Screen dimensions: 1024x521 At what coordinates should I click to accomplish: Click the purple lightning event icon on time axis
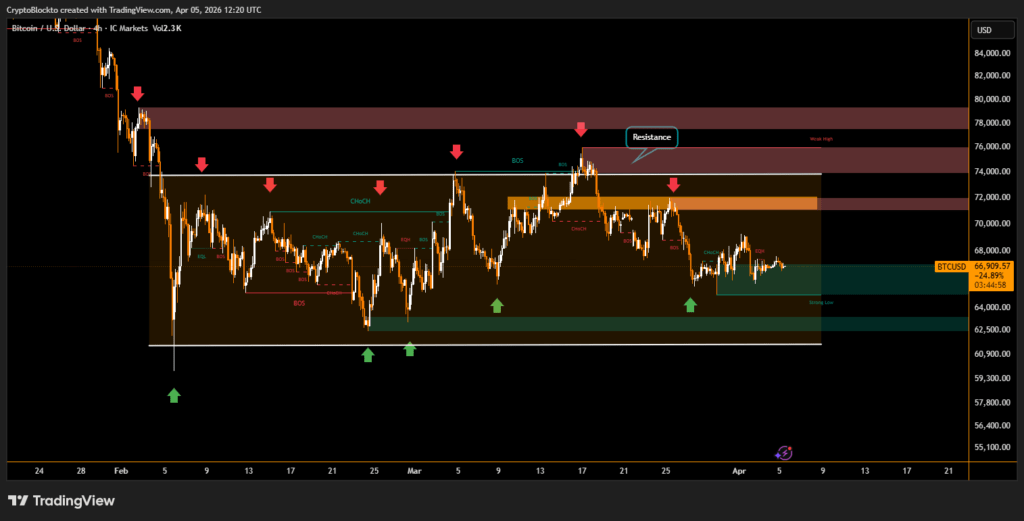coord(785,453)
